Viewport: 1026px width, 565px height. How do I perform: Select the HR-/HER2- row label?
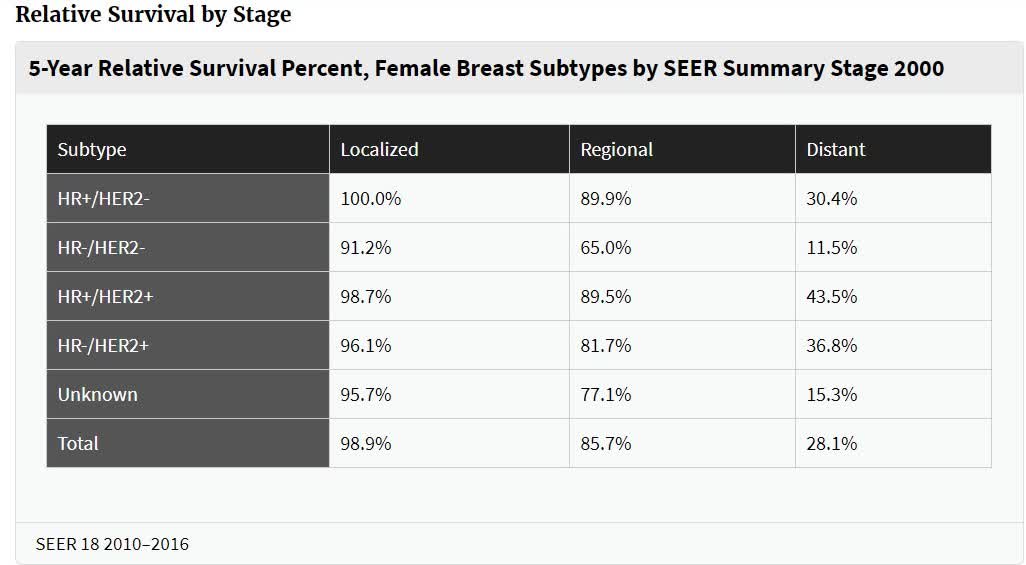(x=103, y=248)
